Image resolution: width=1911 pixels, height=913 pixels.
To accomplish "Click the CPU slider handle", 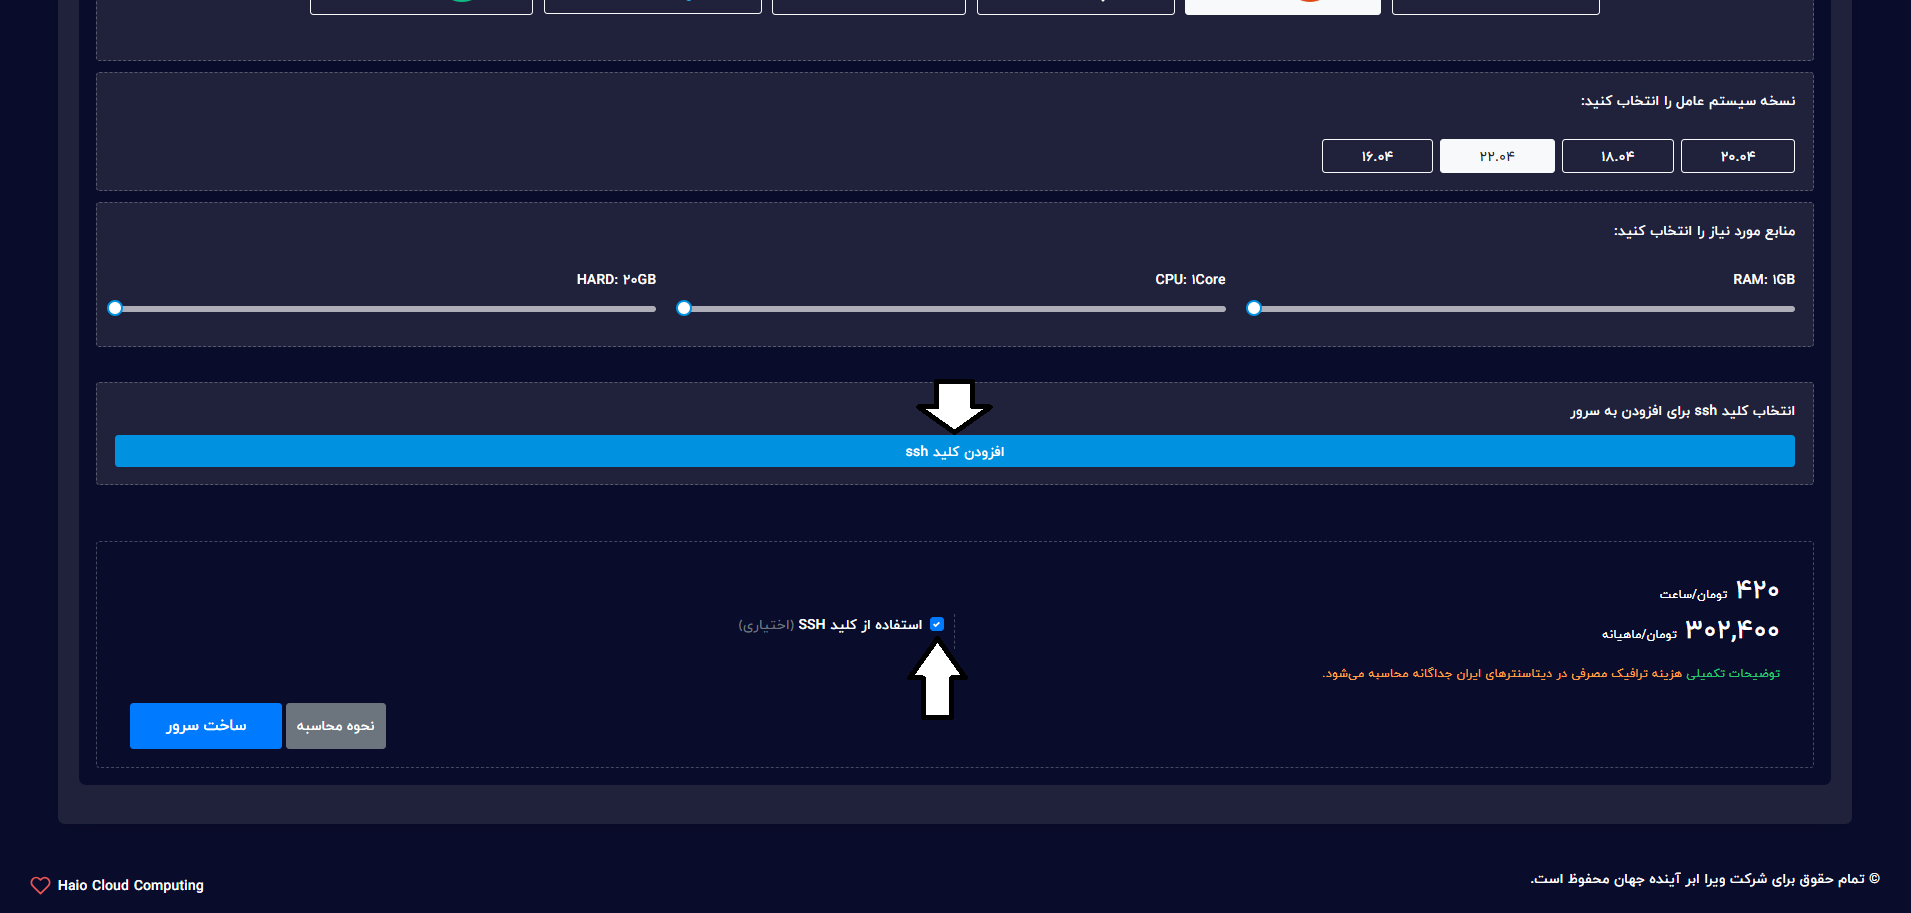I will 684,308.
